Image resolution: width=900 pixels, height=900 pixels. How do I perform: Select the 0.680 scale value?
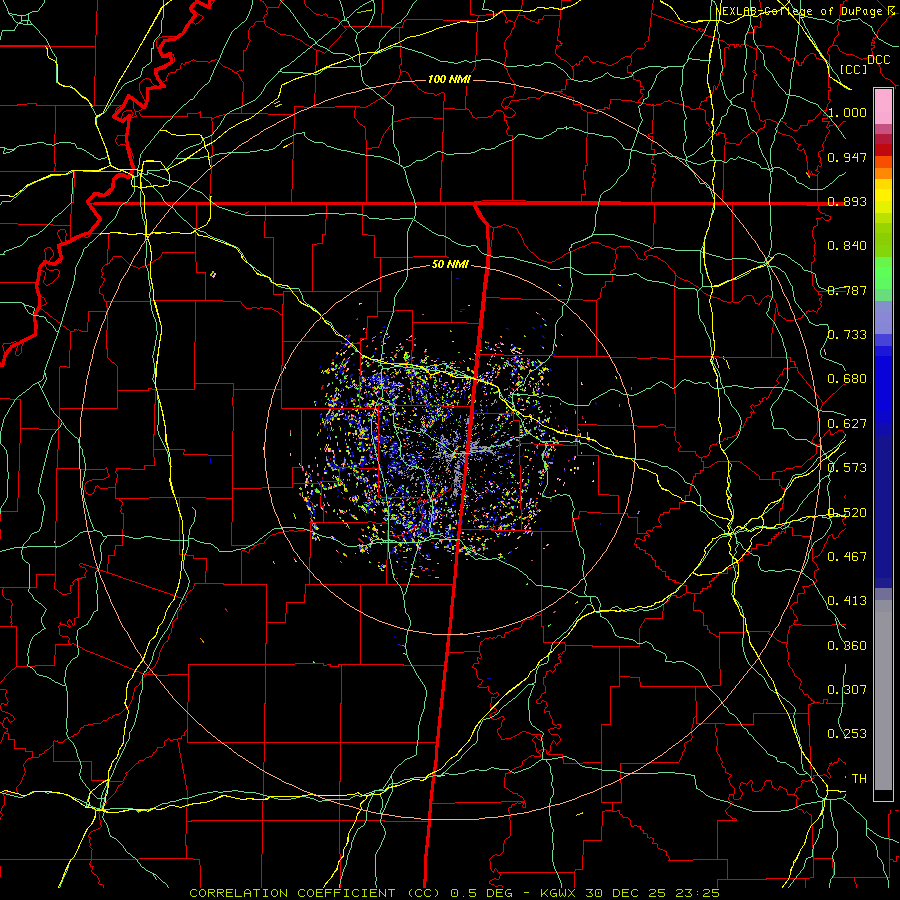(847, 379)
